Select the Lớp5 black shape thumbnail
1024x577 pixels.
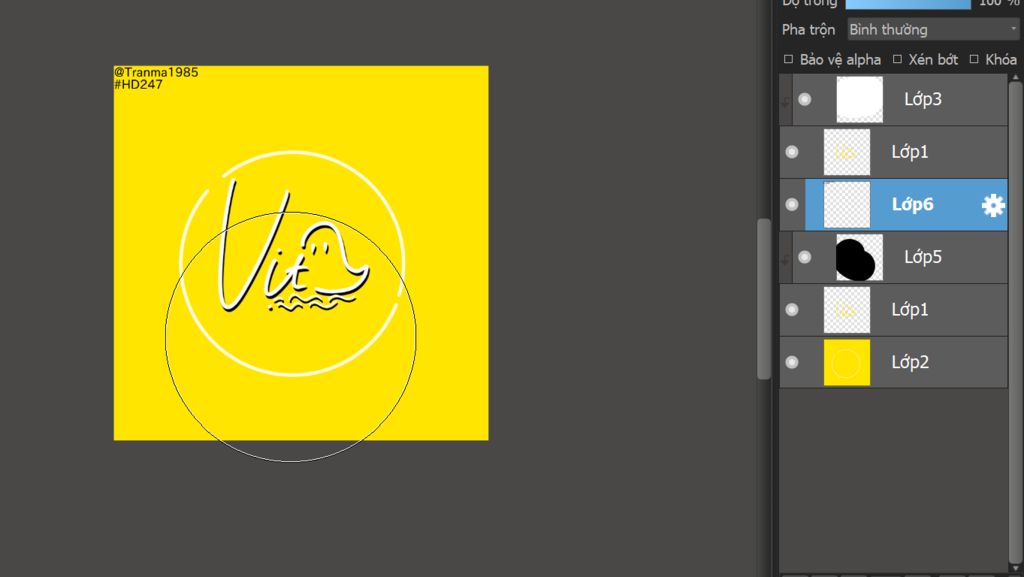[859, 257]
